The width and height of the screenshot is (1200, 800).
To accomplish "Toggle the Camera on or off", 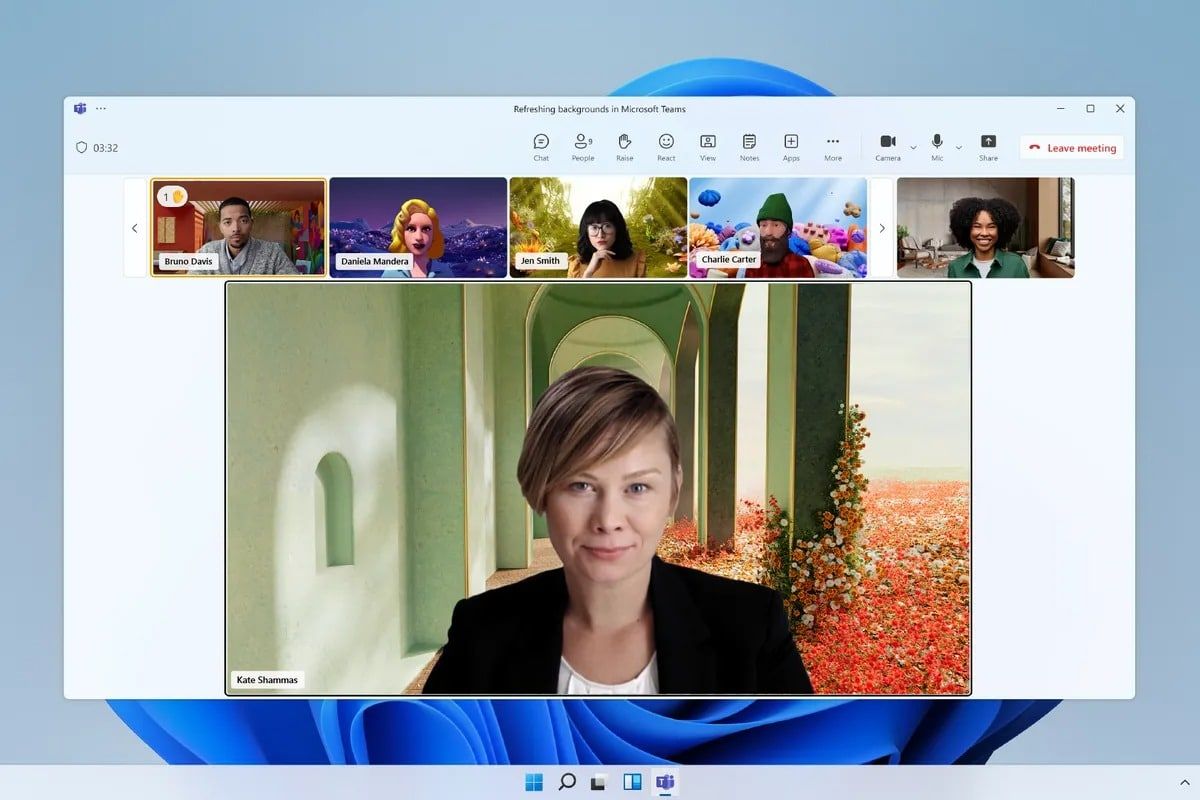I will pos(887,147).
